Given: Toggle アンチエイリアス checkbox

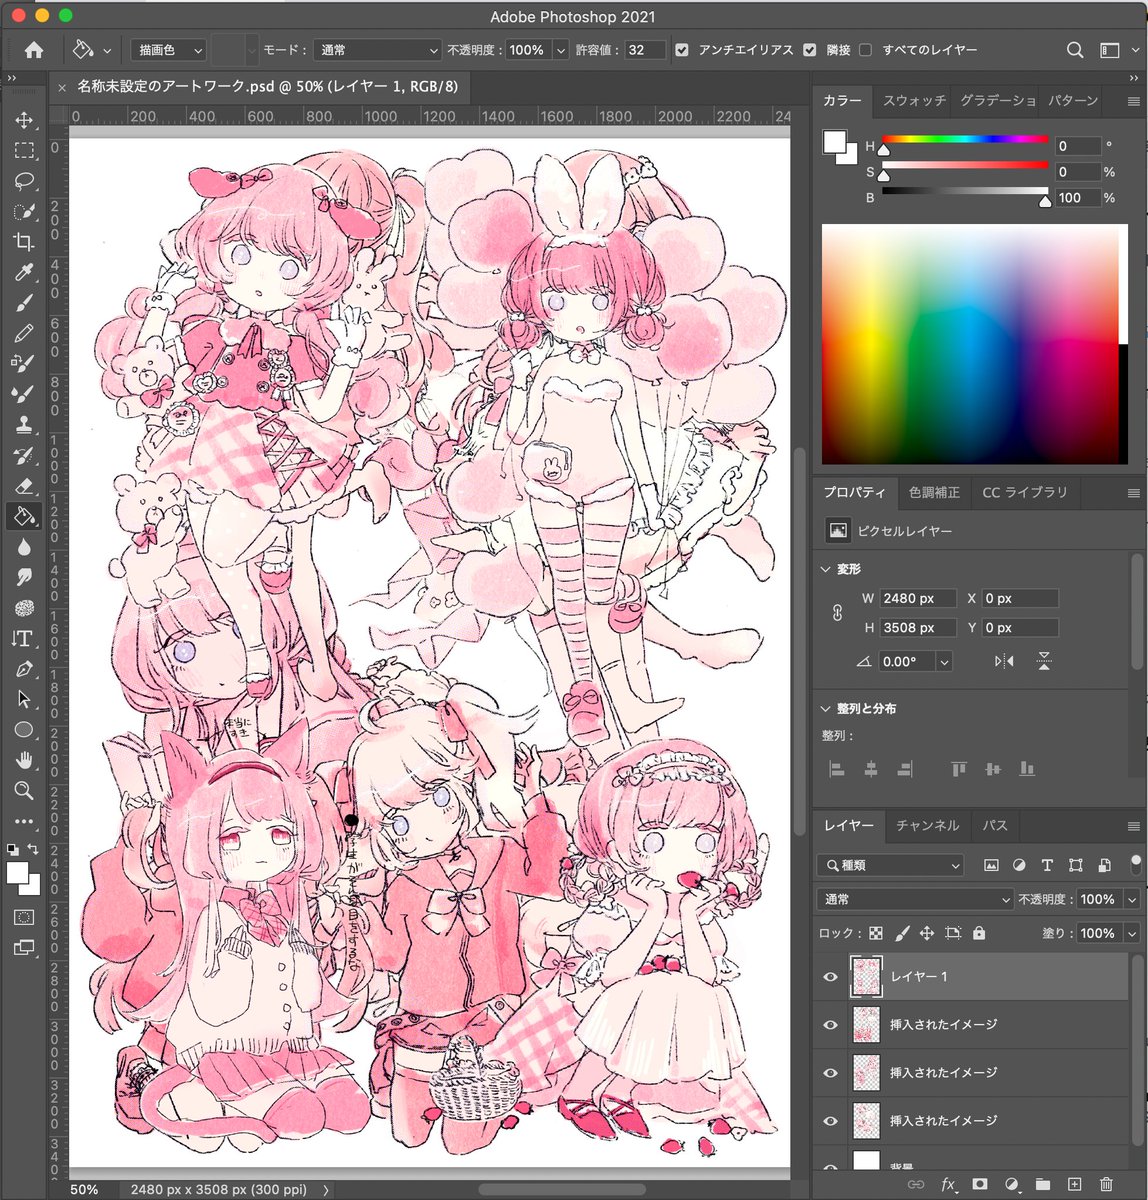Looking at the screenshot, I should coord(682,50).
